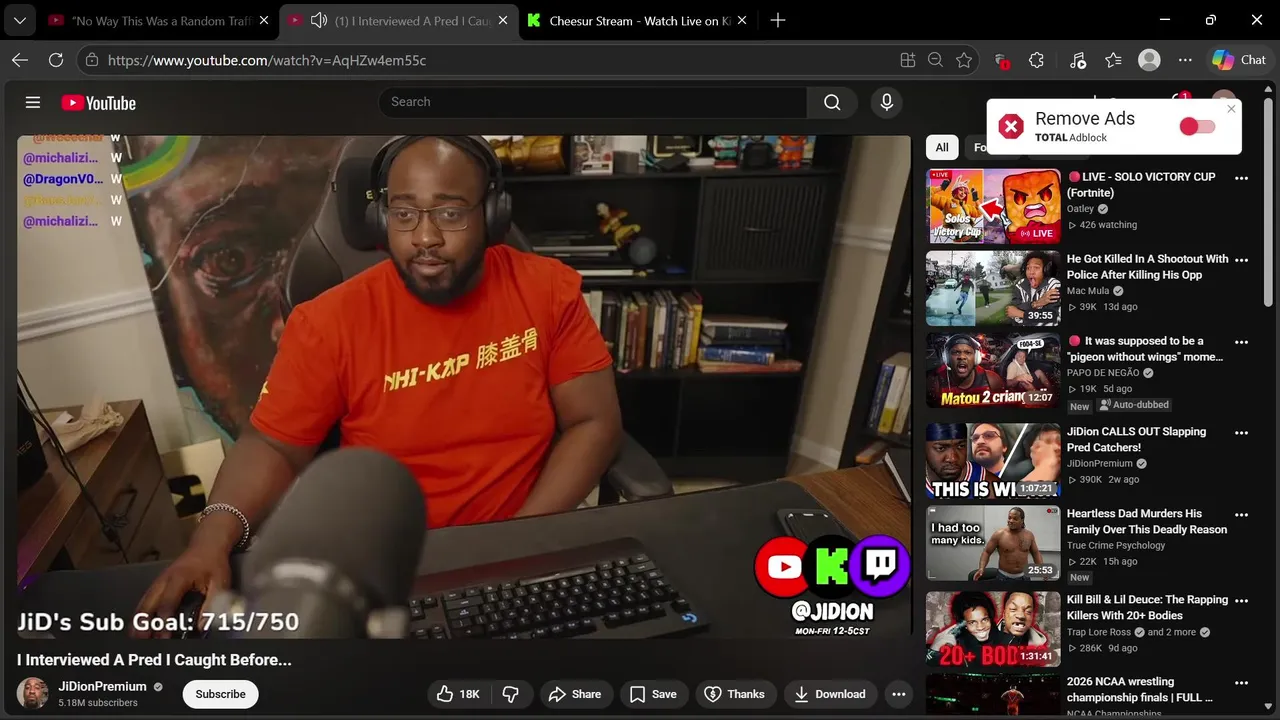This screenshot has height=720, width=1280.
Task: Open the Oatley channel name
Action: (x=1080, y=209)
